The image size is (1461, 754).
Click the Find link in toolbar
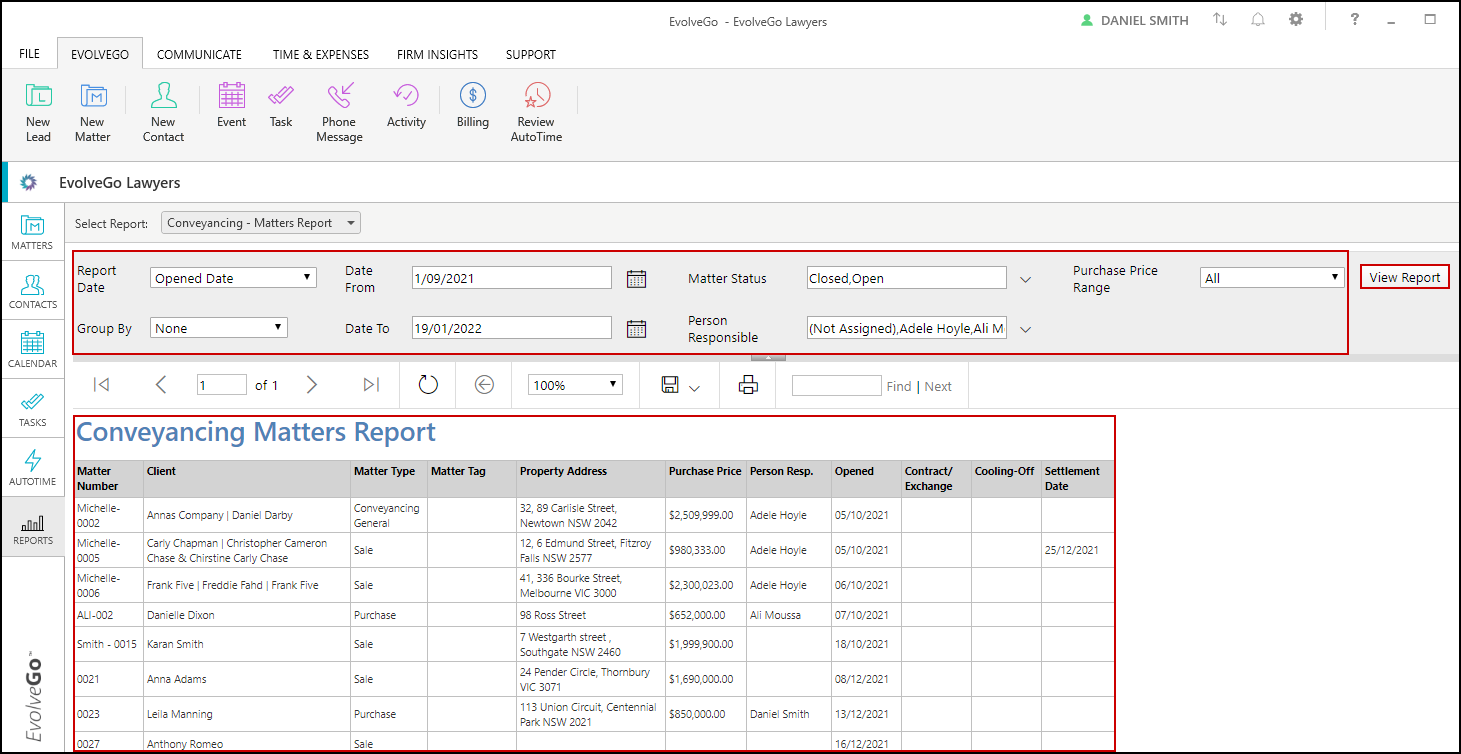pos(898,386)
